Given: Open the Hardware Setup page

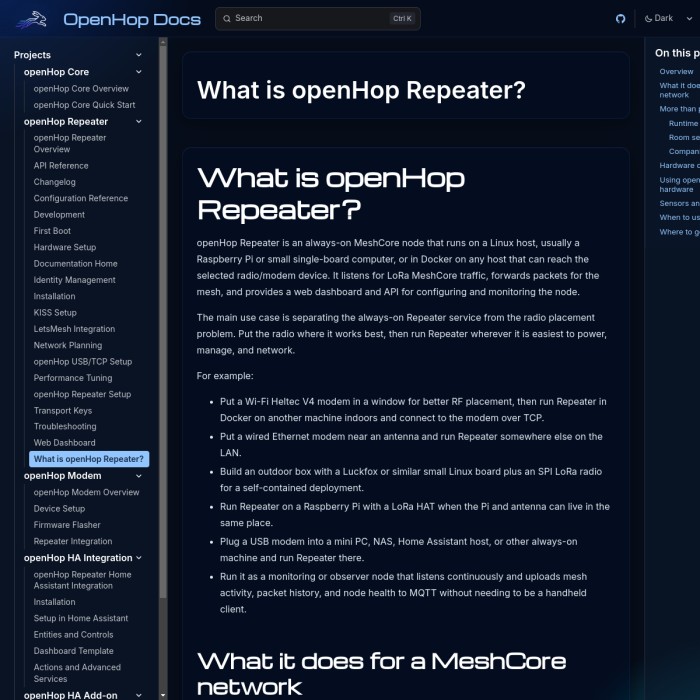Looking at the screenshot, I should 65,247.
